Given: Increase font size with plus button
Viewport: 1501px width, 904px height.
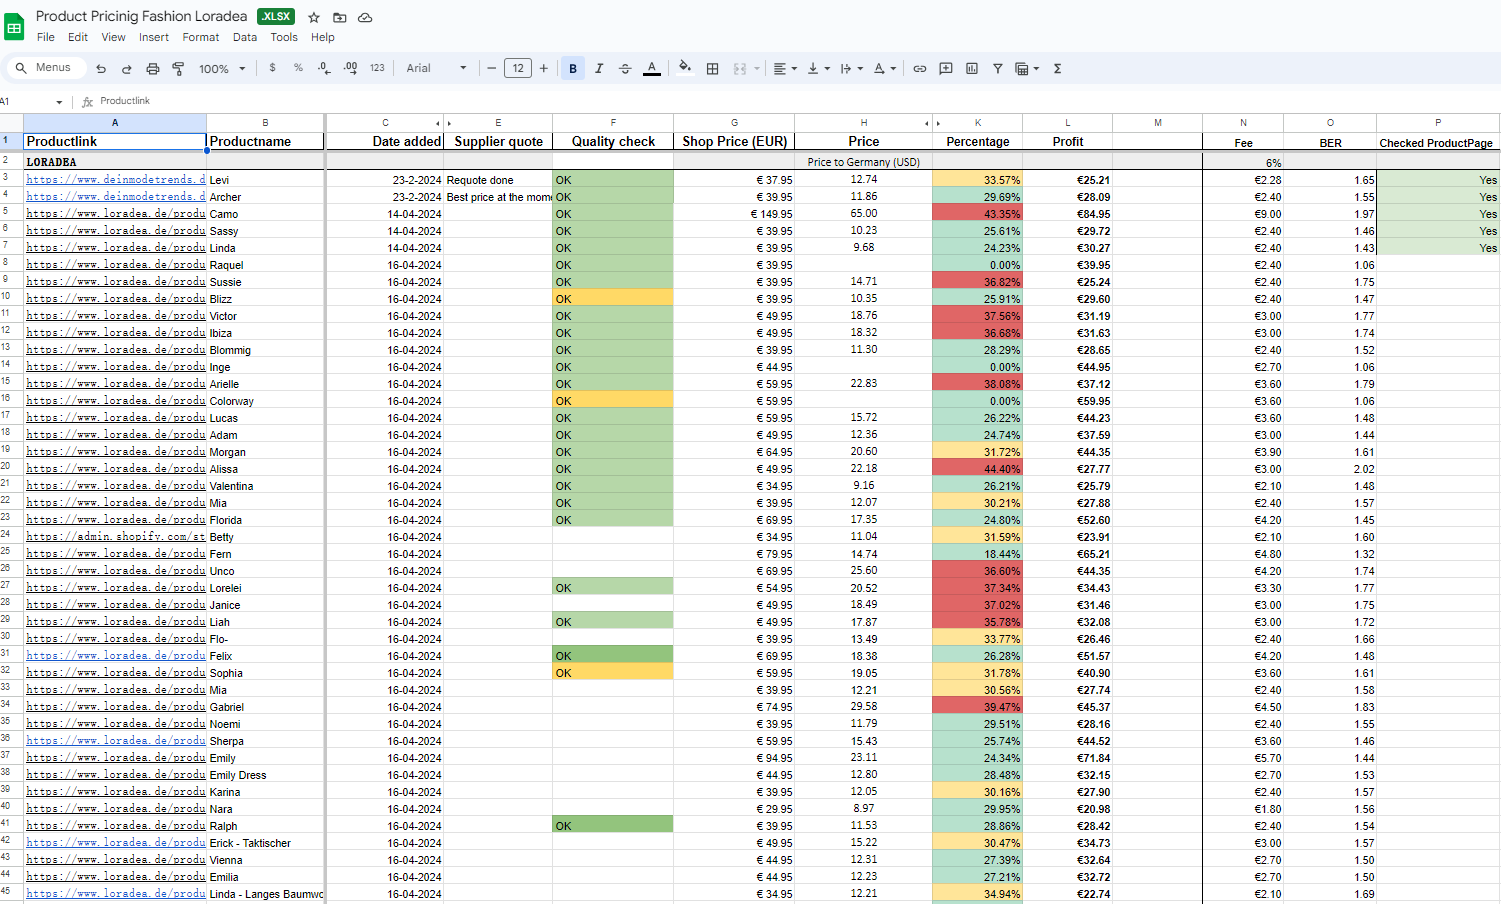Looking at the screenshot, I should click(x=544, y=68).
